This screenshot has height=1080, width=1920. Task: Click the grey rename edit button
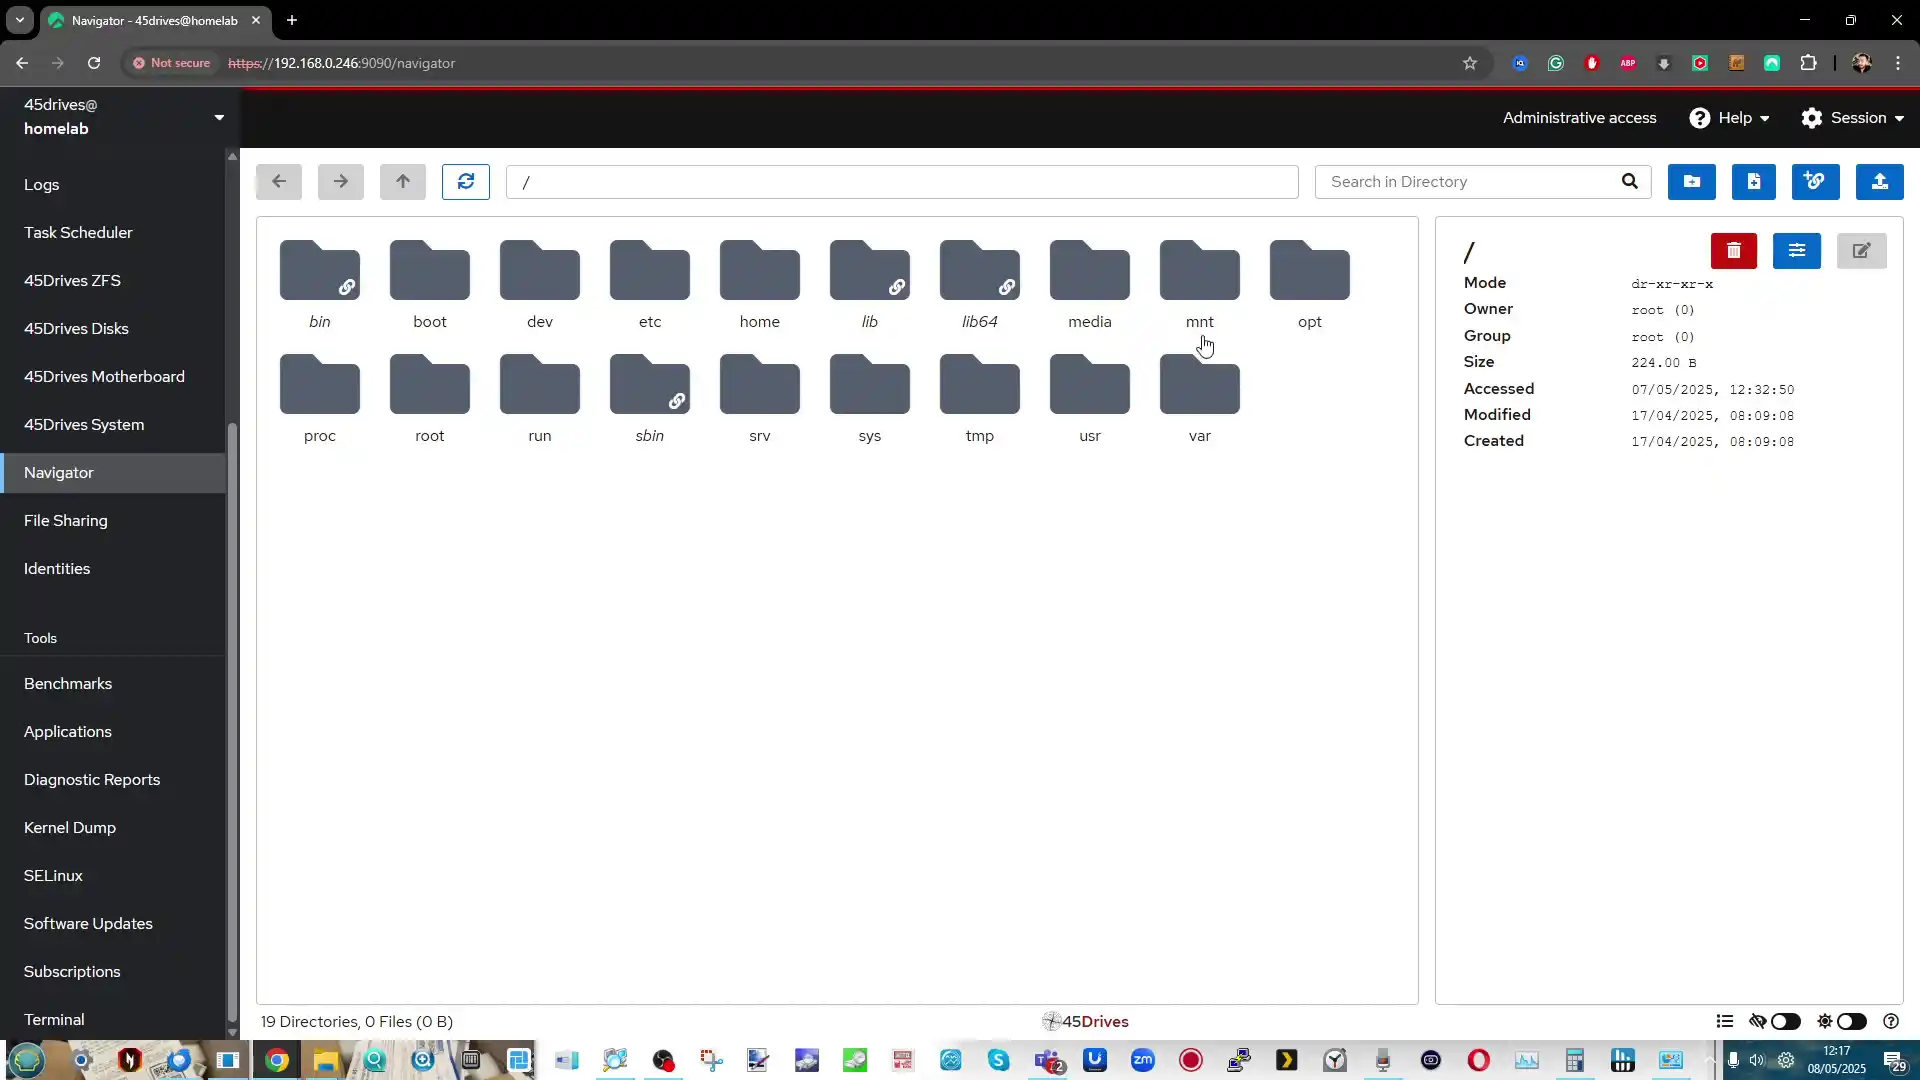tap(1862, 251)
